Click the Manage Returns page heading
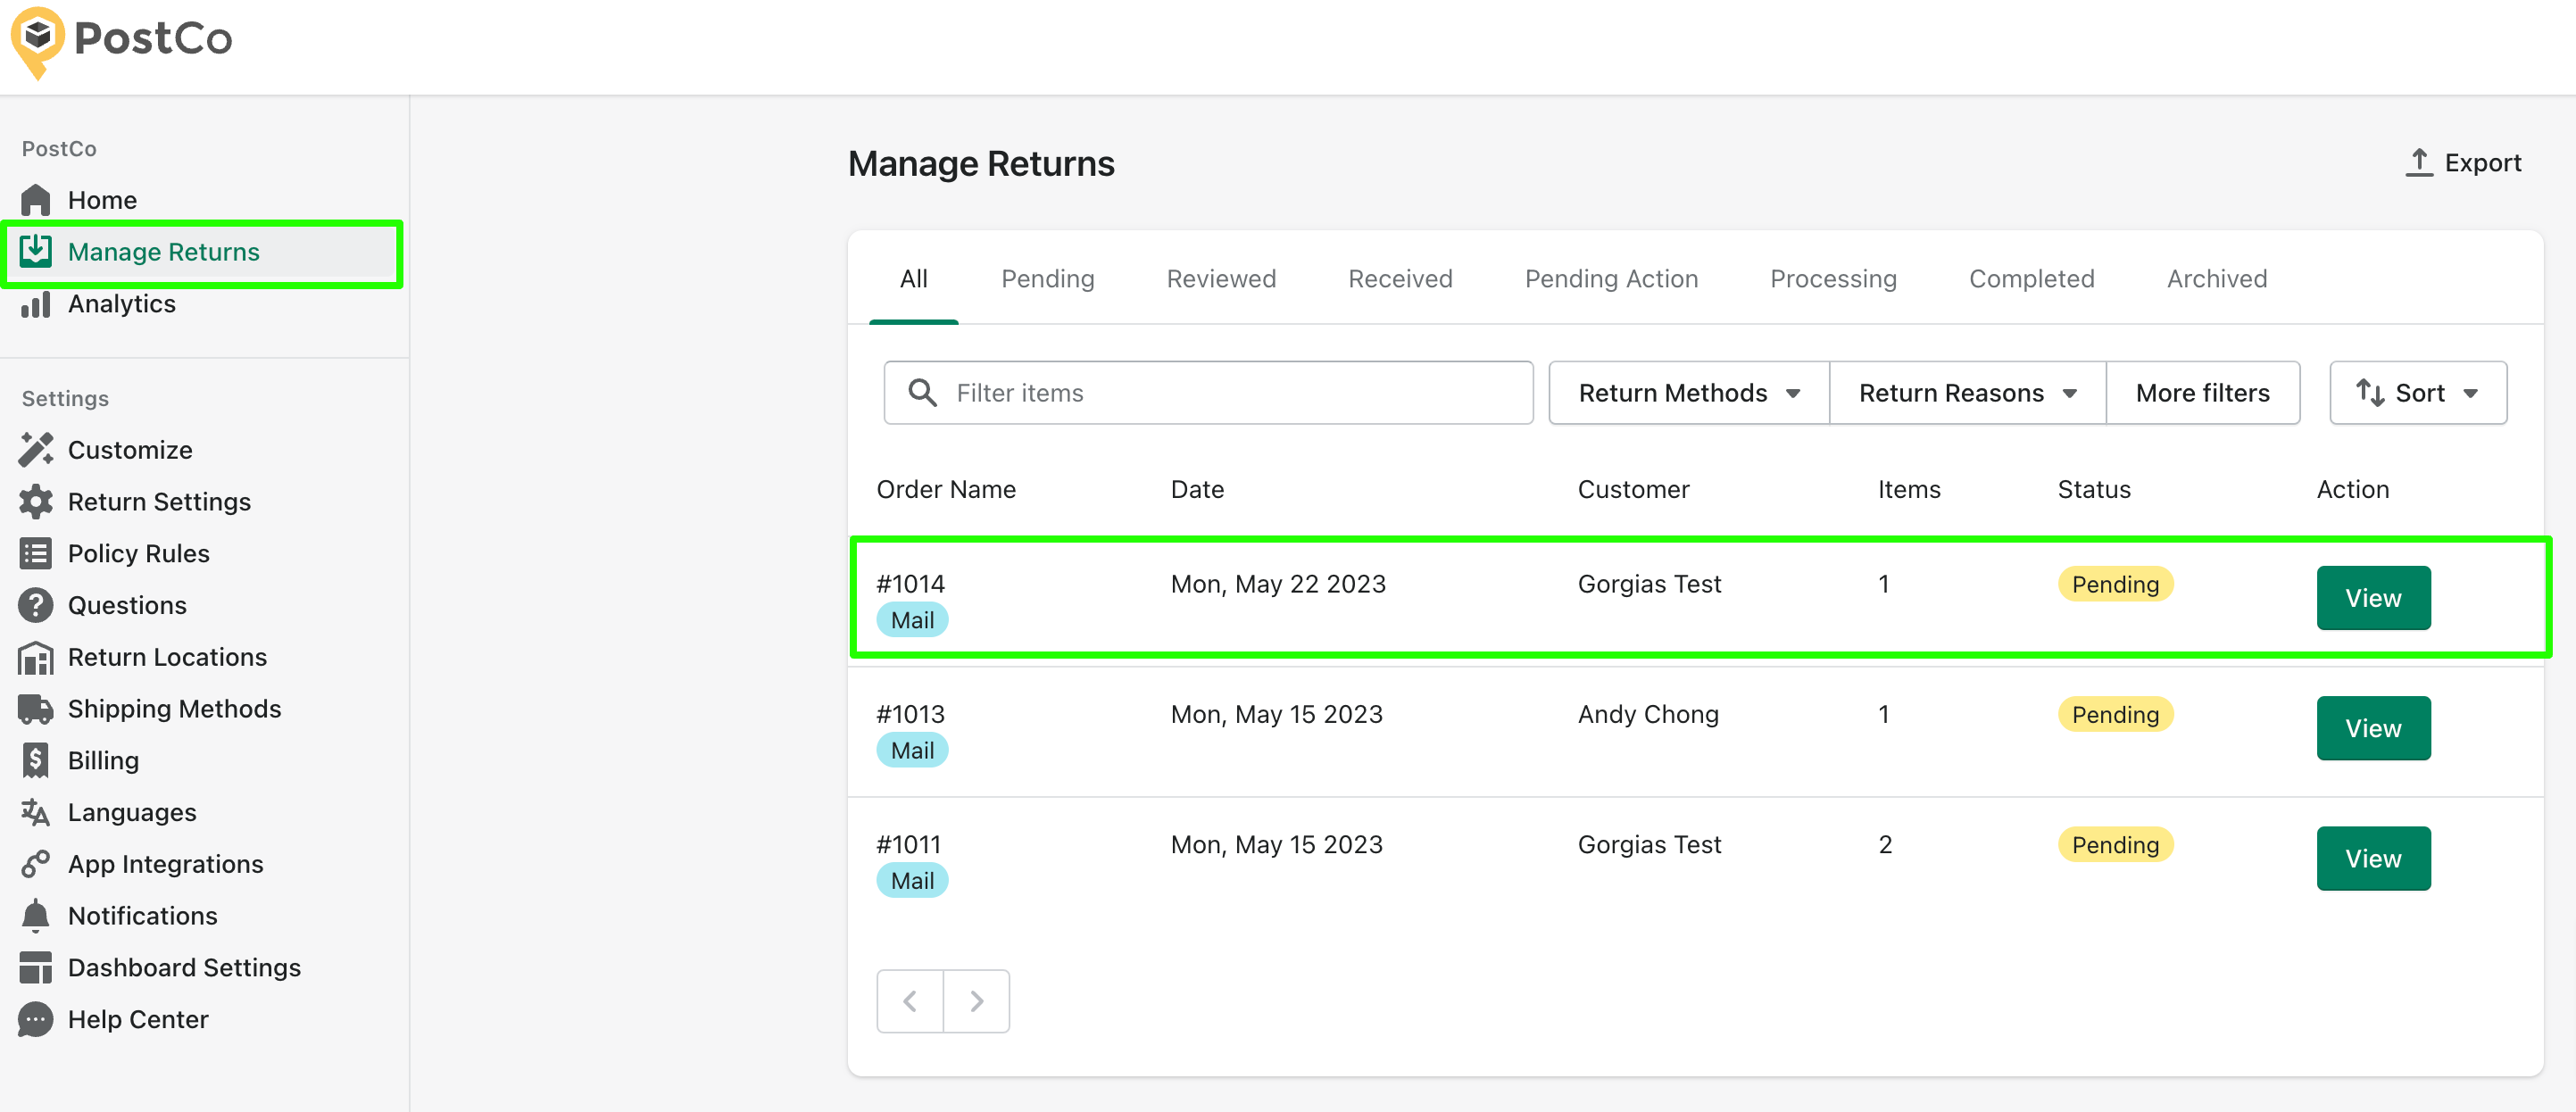2576x1112 pixels. point(981,163)
